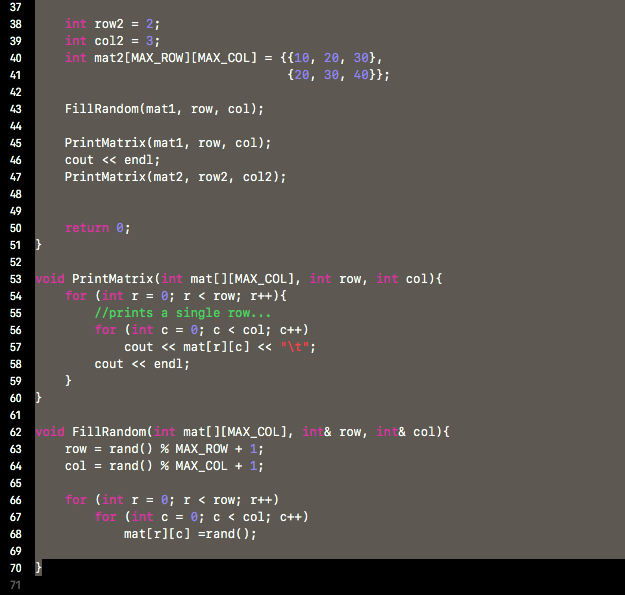Click line number 68 in the gutter
The image size is (625, 595).
(16, 534)
